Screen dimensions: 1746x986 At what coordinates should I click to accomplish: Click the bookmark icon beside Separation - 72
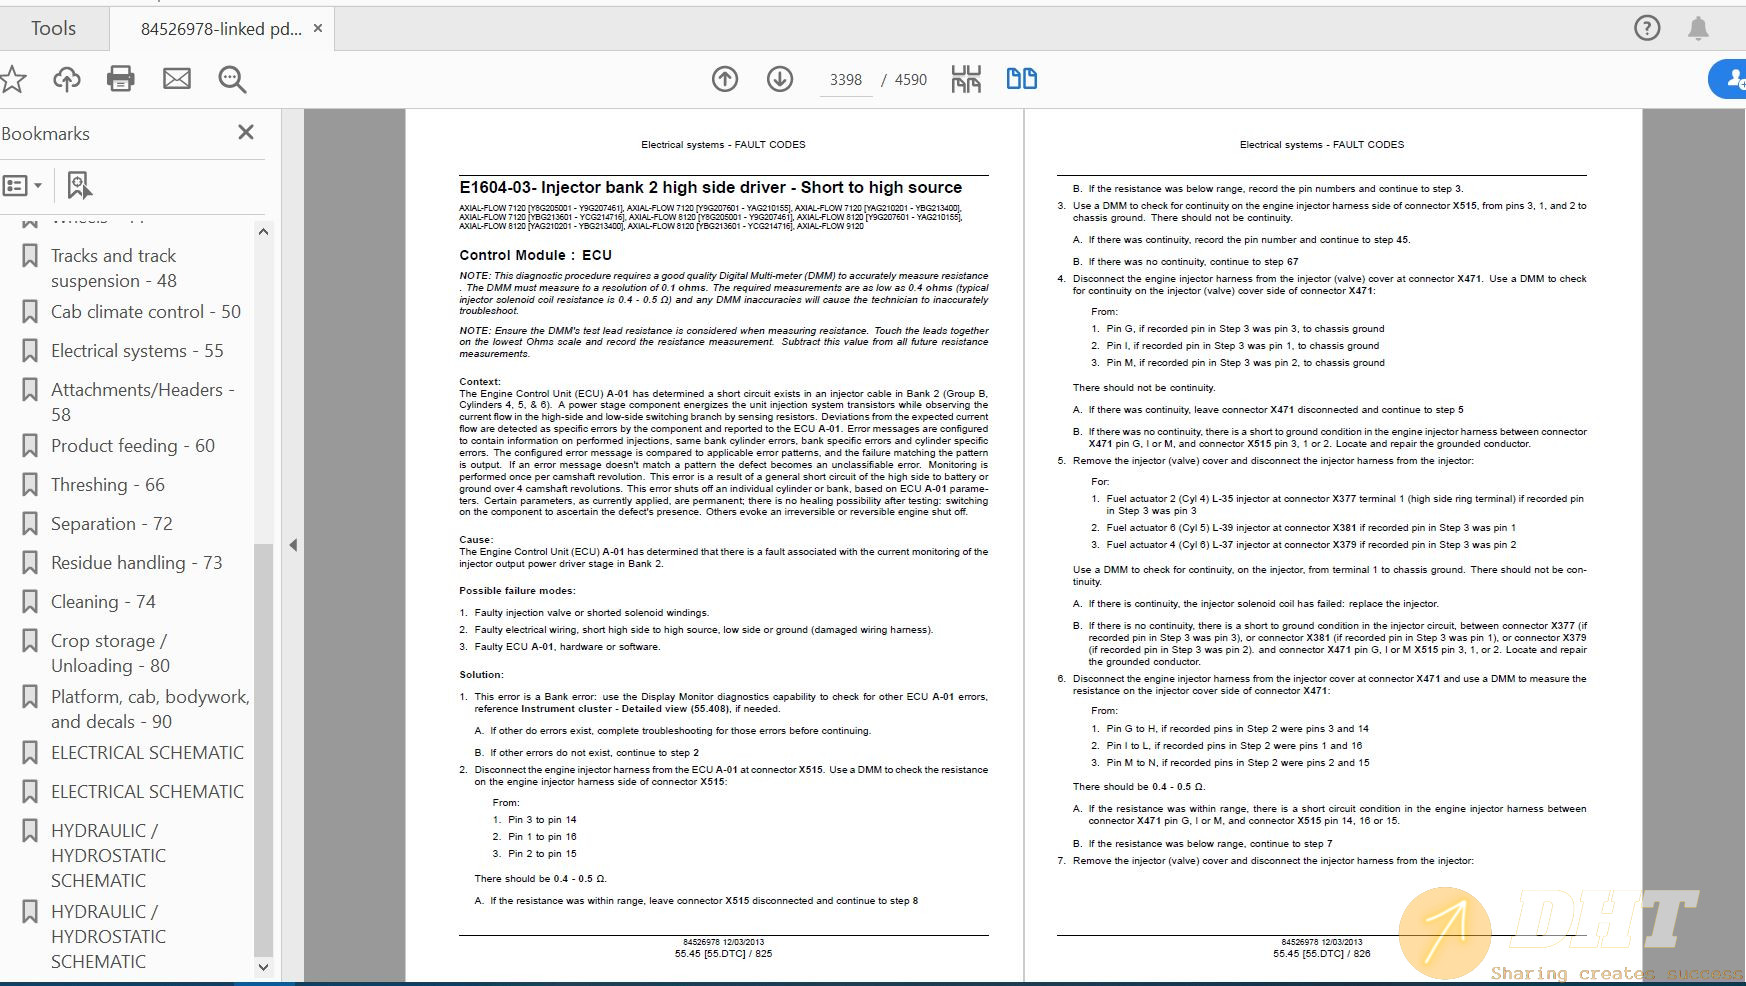click(30, 523)
